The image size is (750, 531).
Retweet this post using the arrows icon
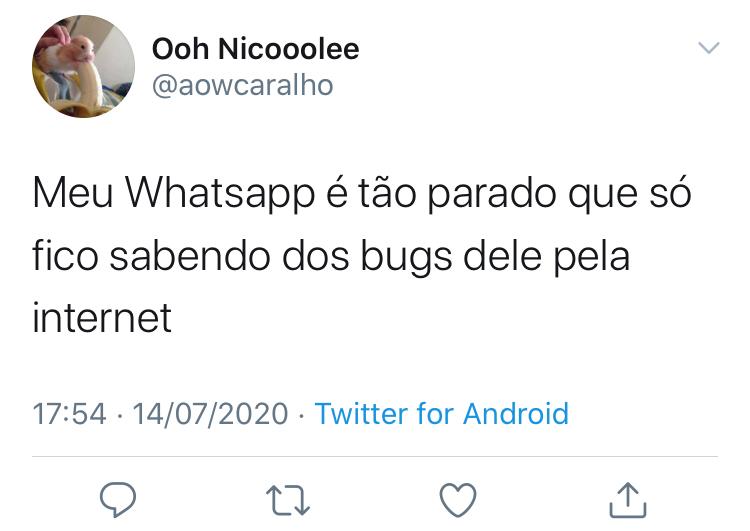pyautogui.click(x=288, y=500)
